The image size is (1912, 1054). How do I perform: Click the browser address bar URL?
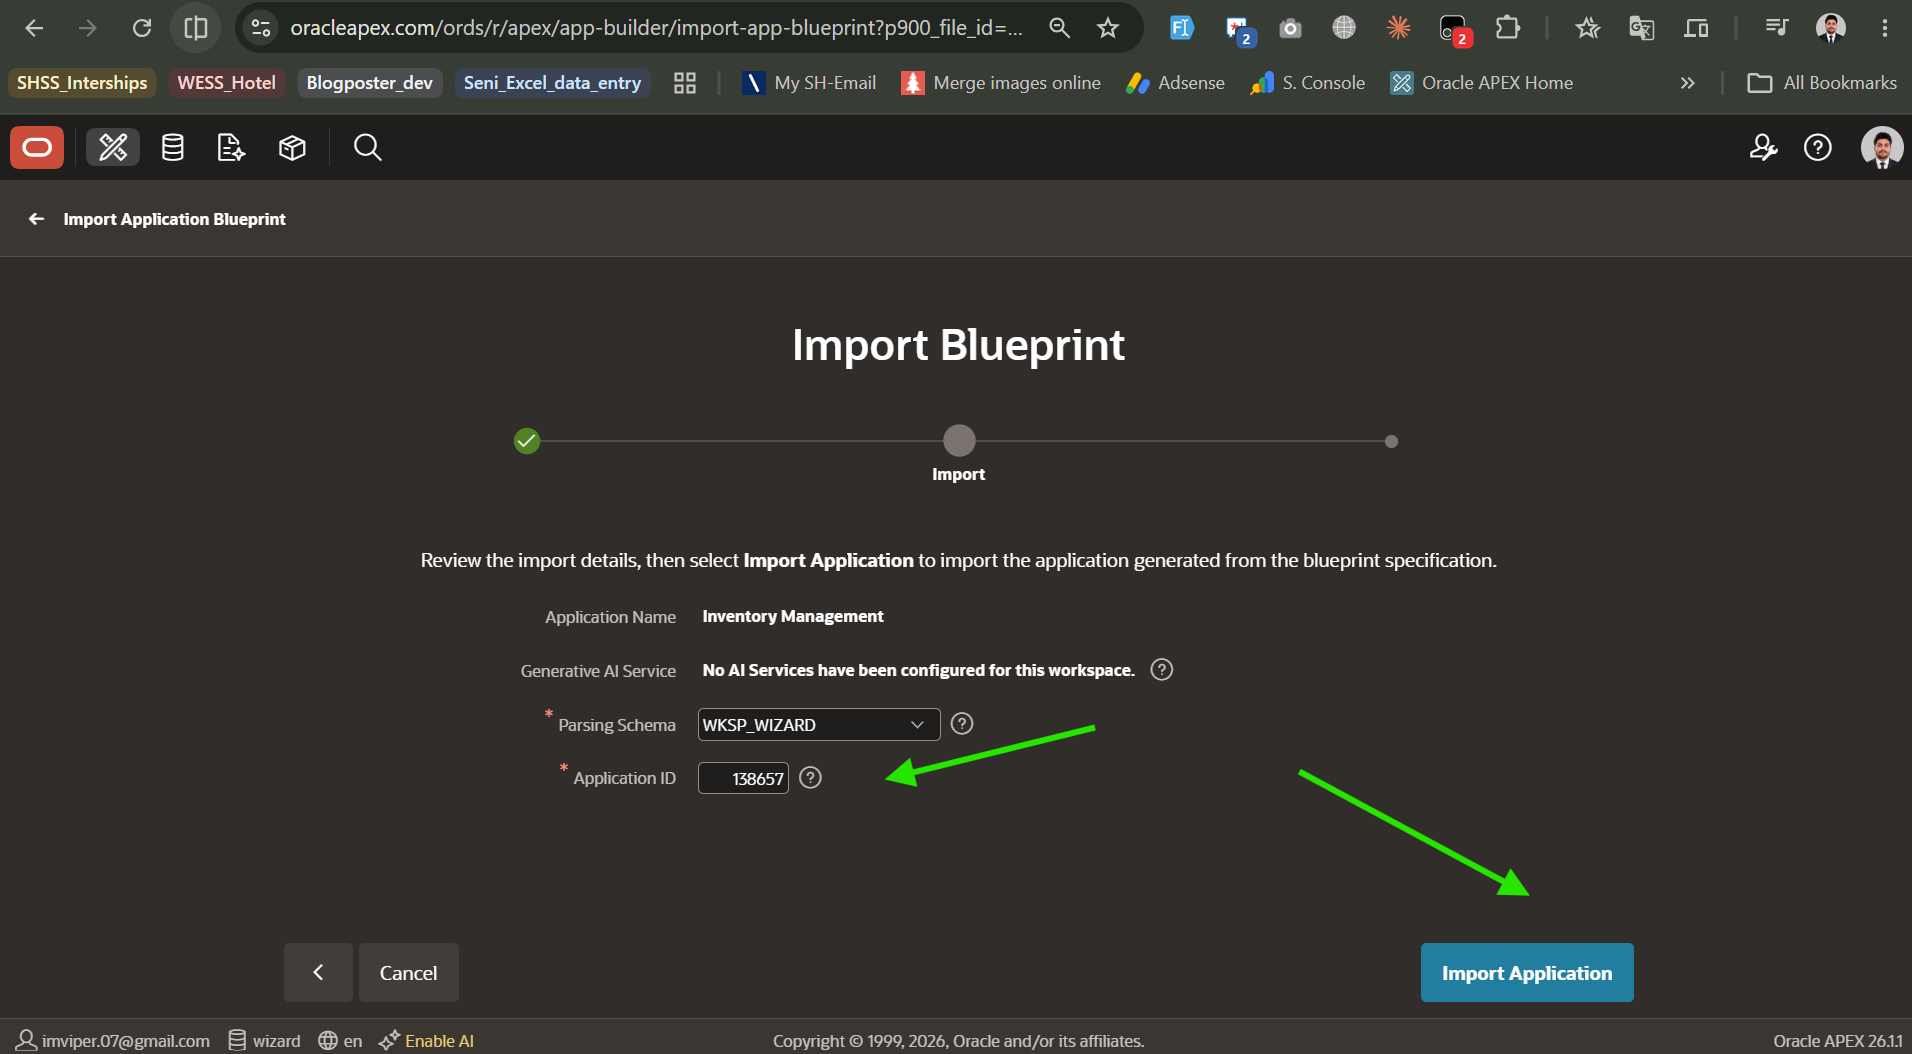[656, 28]
